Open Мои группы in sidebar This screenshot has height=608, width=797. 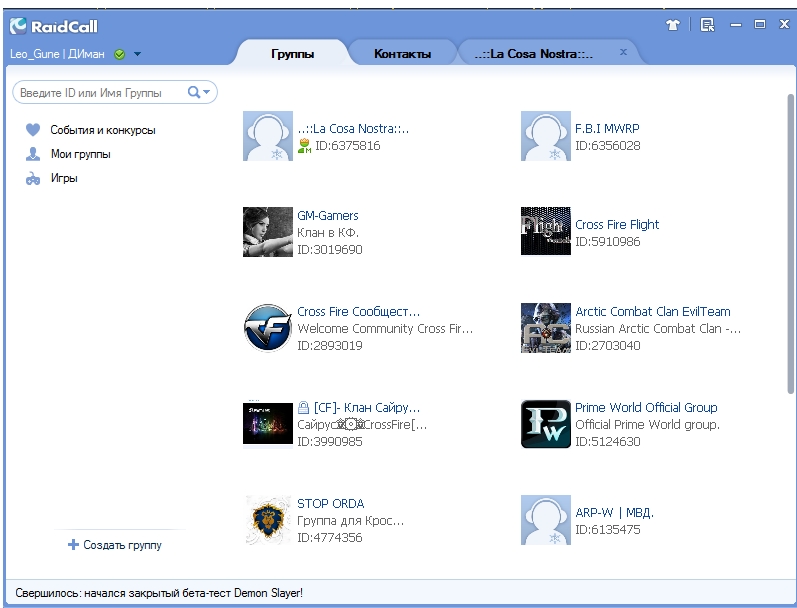pos(80,154)
